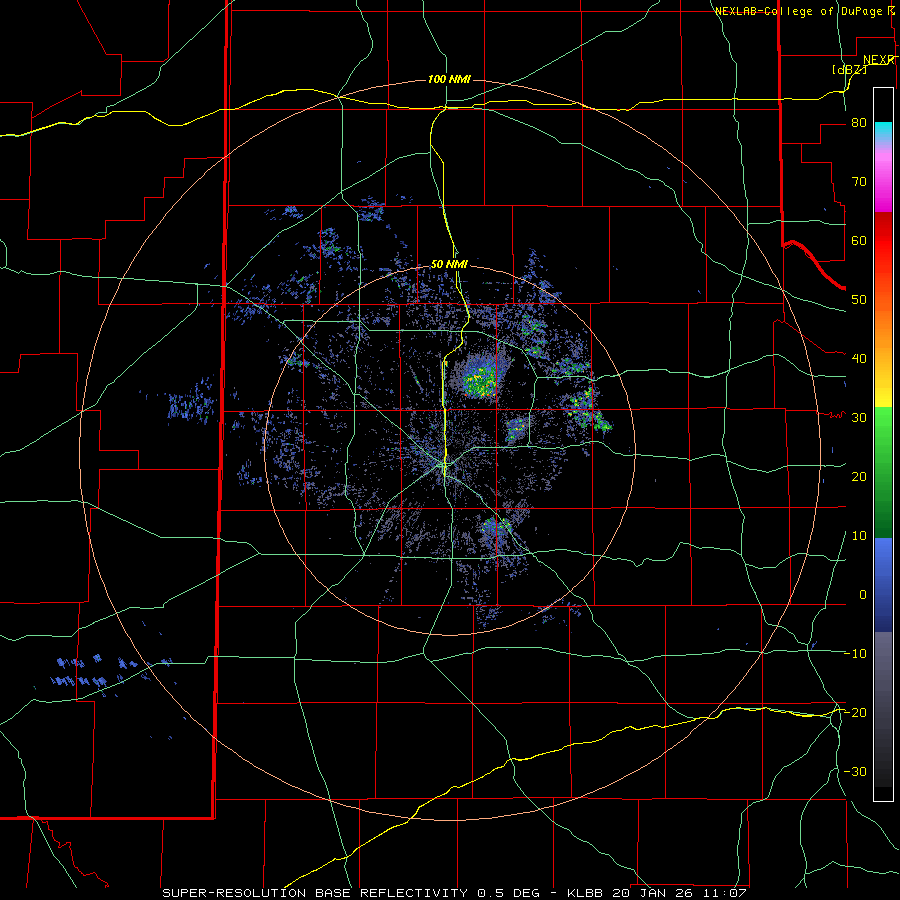Screen dimensions: 900x900
Task: Click the 50 value on the dBZ scale
Action: click(859, 300)
